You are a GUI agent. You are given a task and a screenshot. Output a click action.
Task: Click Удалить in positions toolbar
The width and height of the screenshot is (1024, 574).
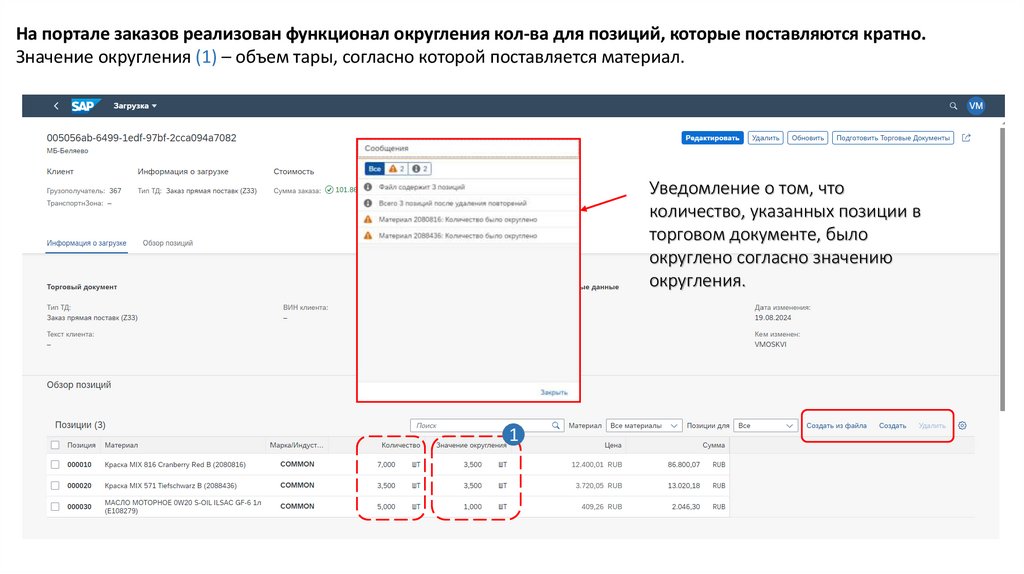pyautogui.click(x=931, y=426)
